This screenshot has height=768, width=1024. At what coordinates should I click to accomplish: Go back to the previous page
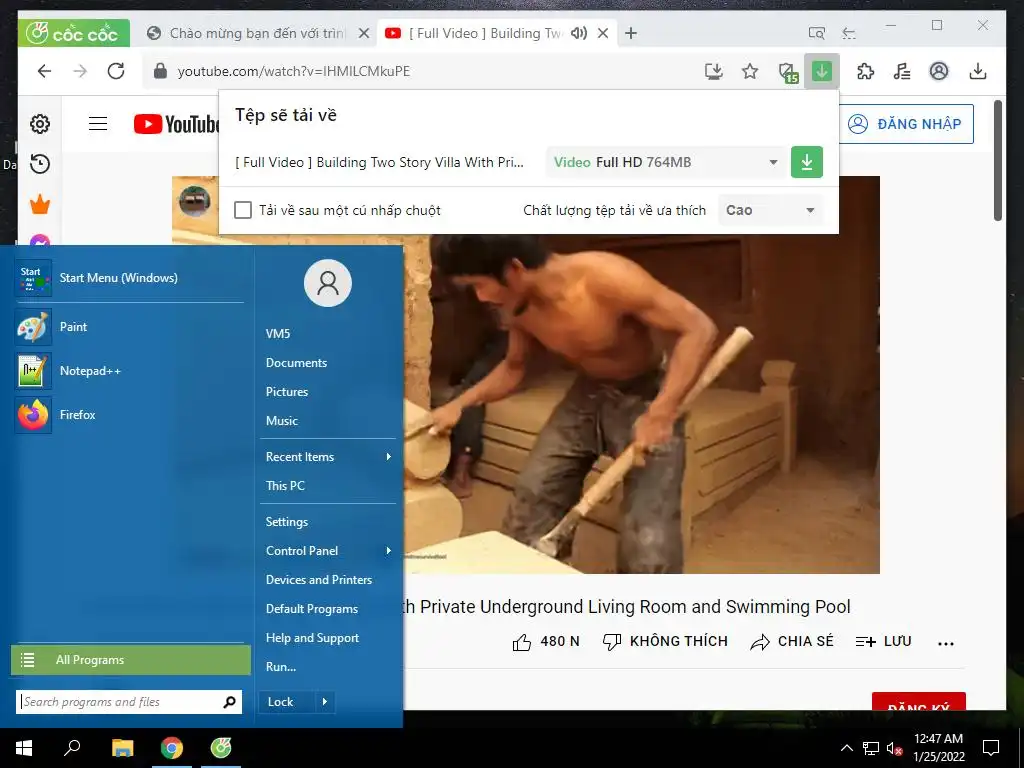point(44,71)
